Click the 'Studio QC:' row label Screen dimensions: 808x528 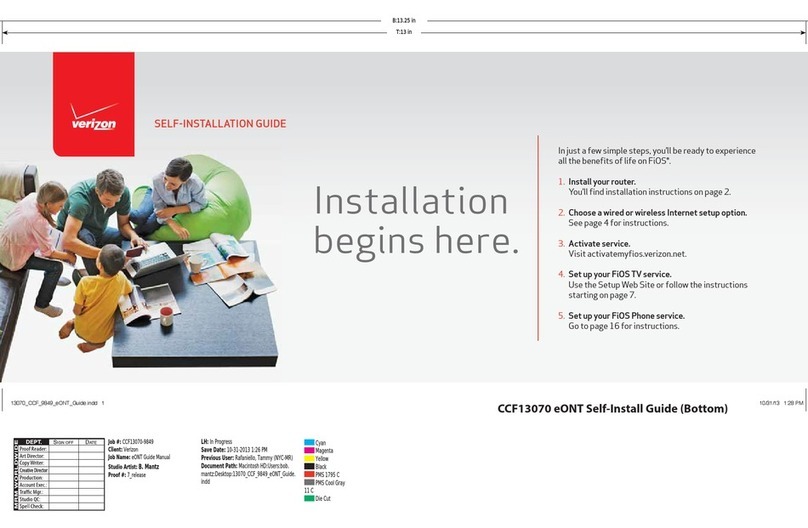tap(29, 499)
